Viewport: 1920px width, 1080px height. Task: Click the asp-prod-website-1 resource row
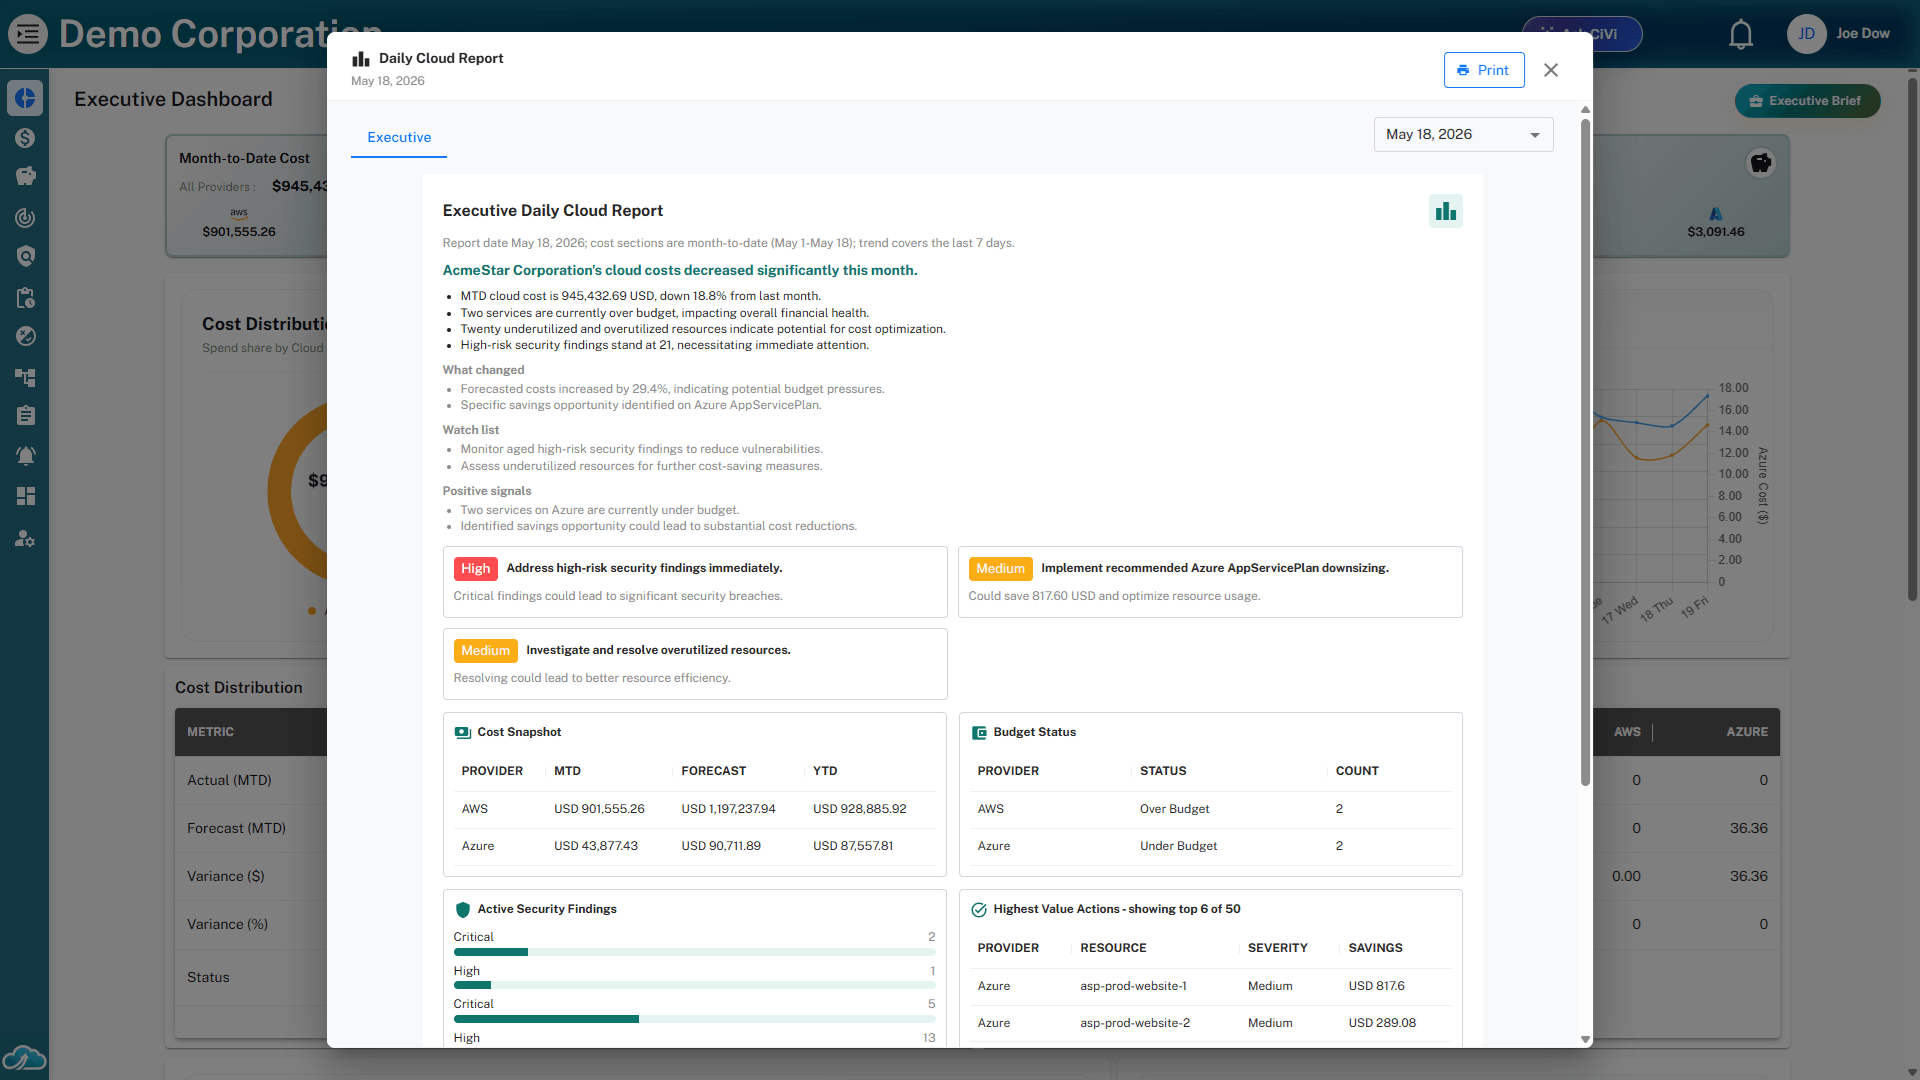[1210, 987]
